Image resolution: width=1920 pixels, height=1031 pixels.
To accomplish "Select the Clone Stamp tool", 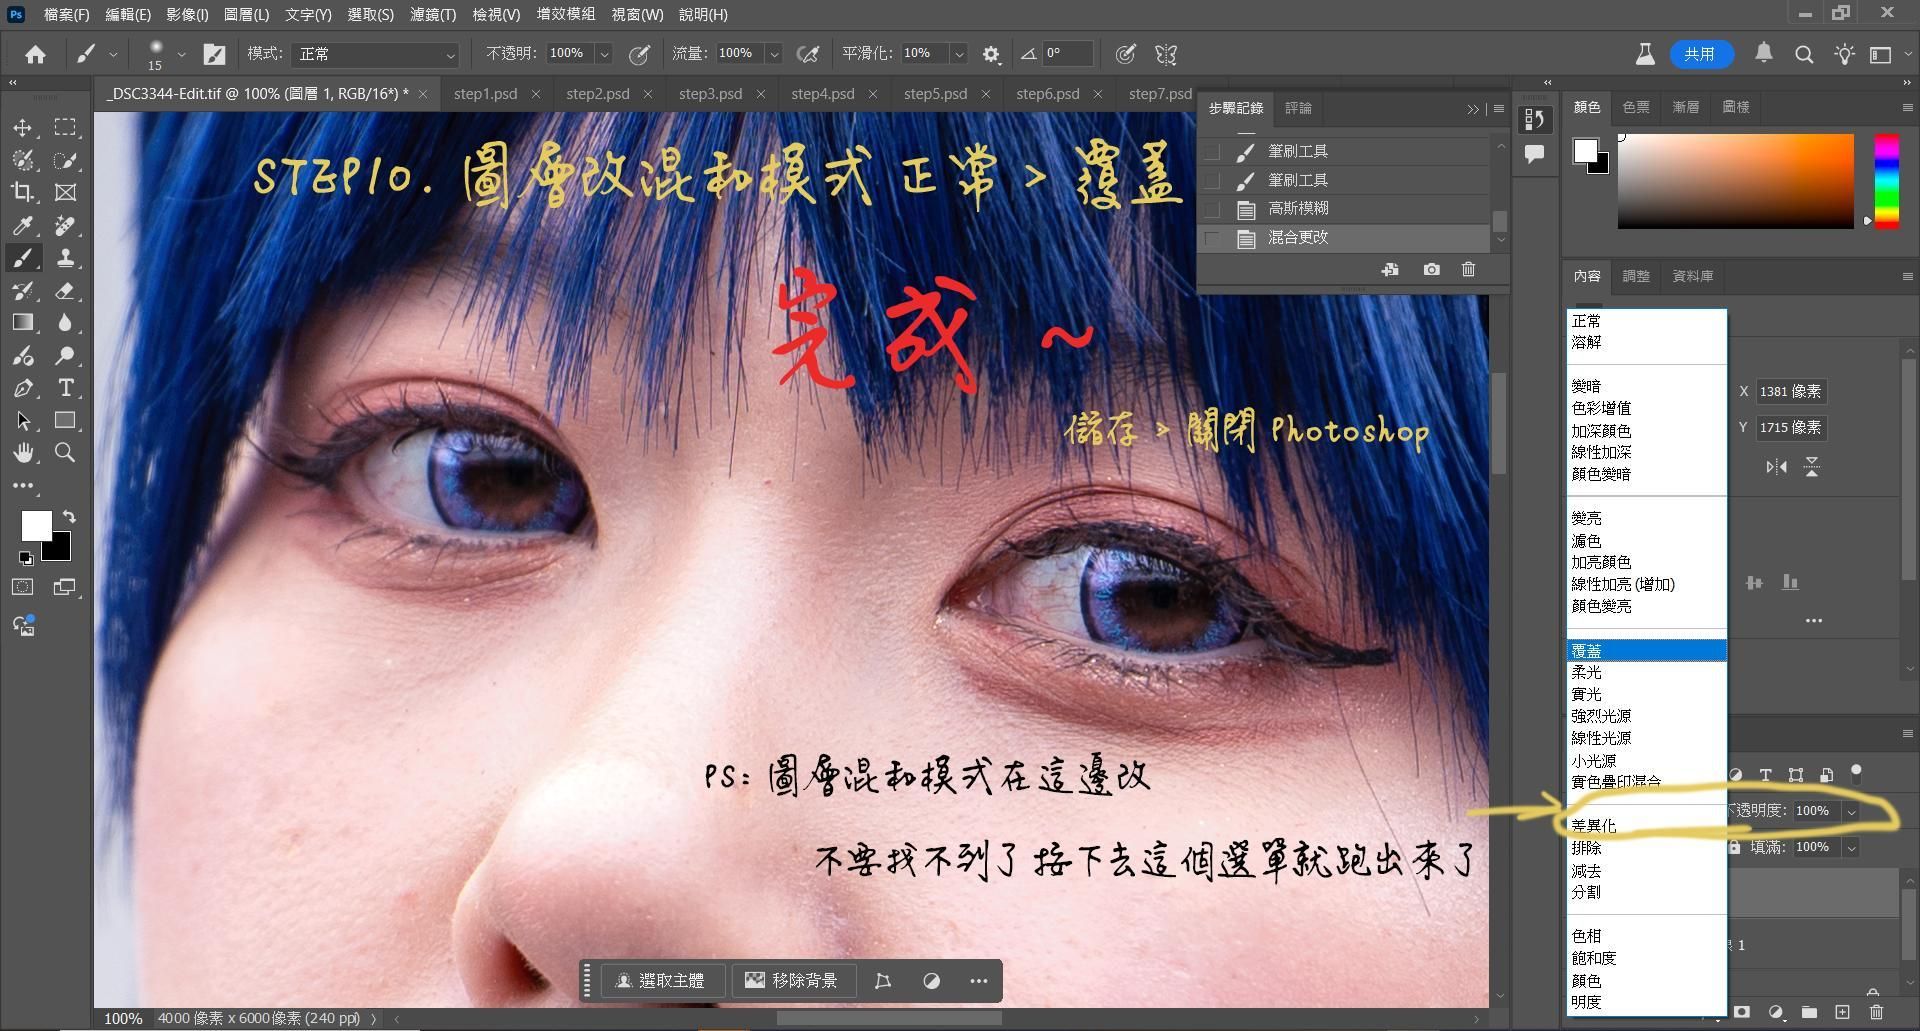I will [x=65, y=258].
